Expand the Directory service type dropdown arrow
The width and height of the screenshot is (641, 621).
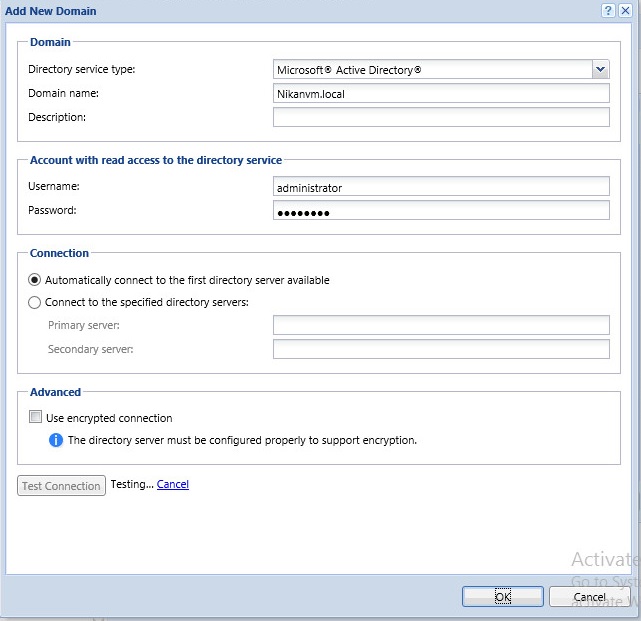[600, 69]
